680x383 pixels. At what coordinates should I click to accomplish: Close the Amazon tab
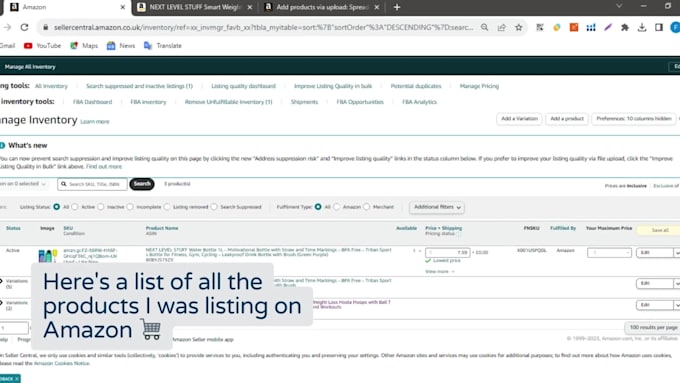point(122,7)
